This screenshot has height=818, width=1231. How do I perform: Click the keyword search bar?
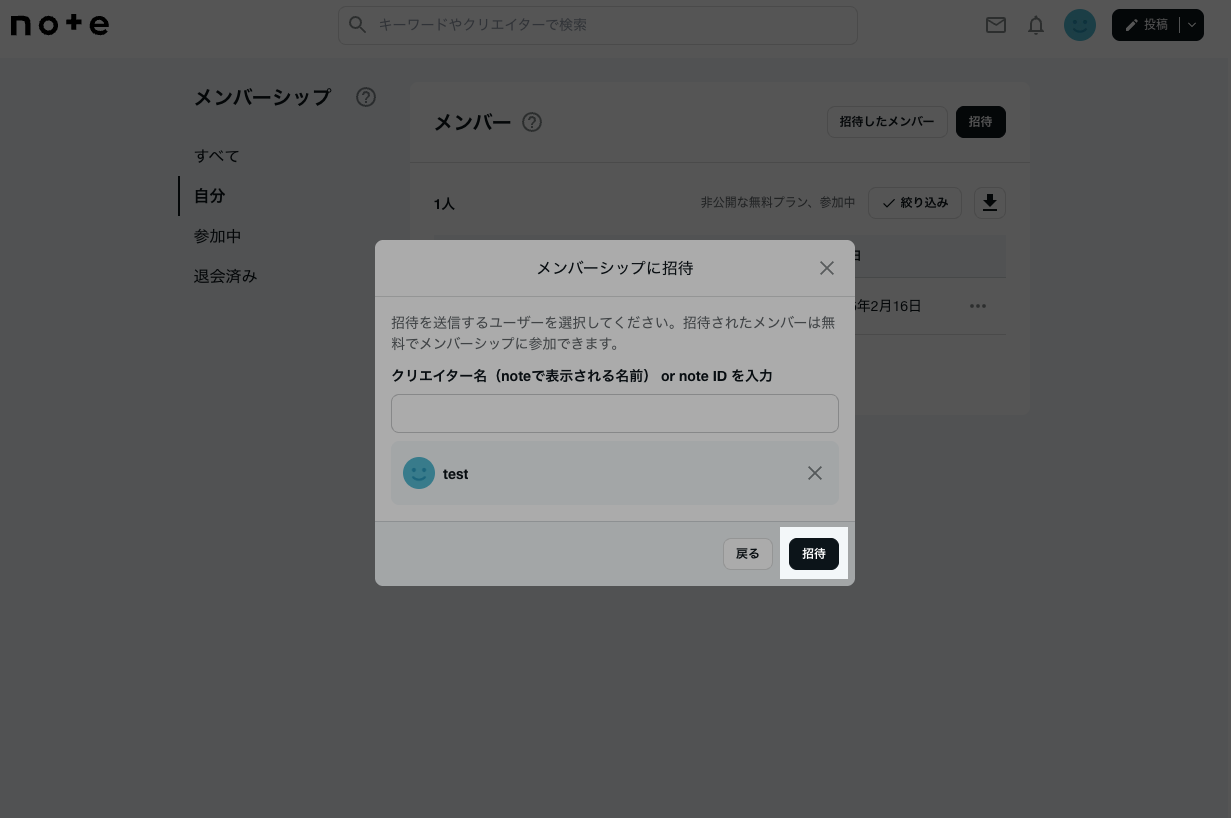597,25
